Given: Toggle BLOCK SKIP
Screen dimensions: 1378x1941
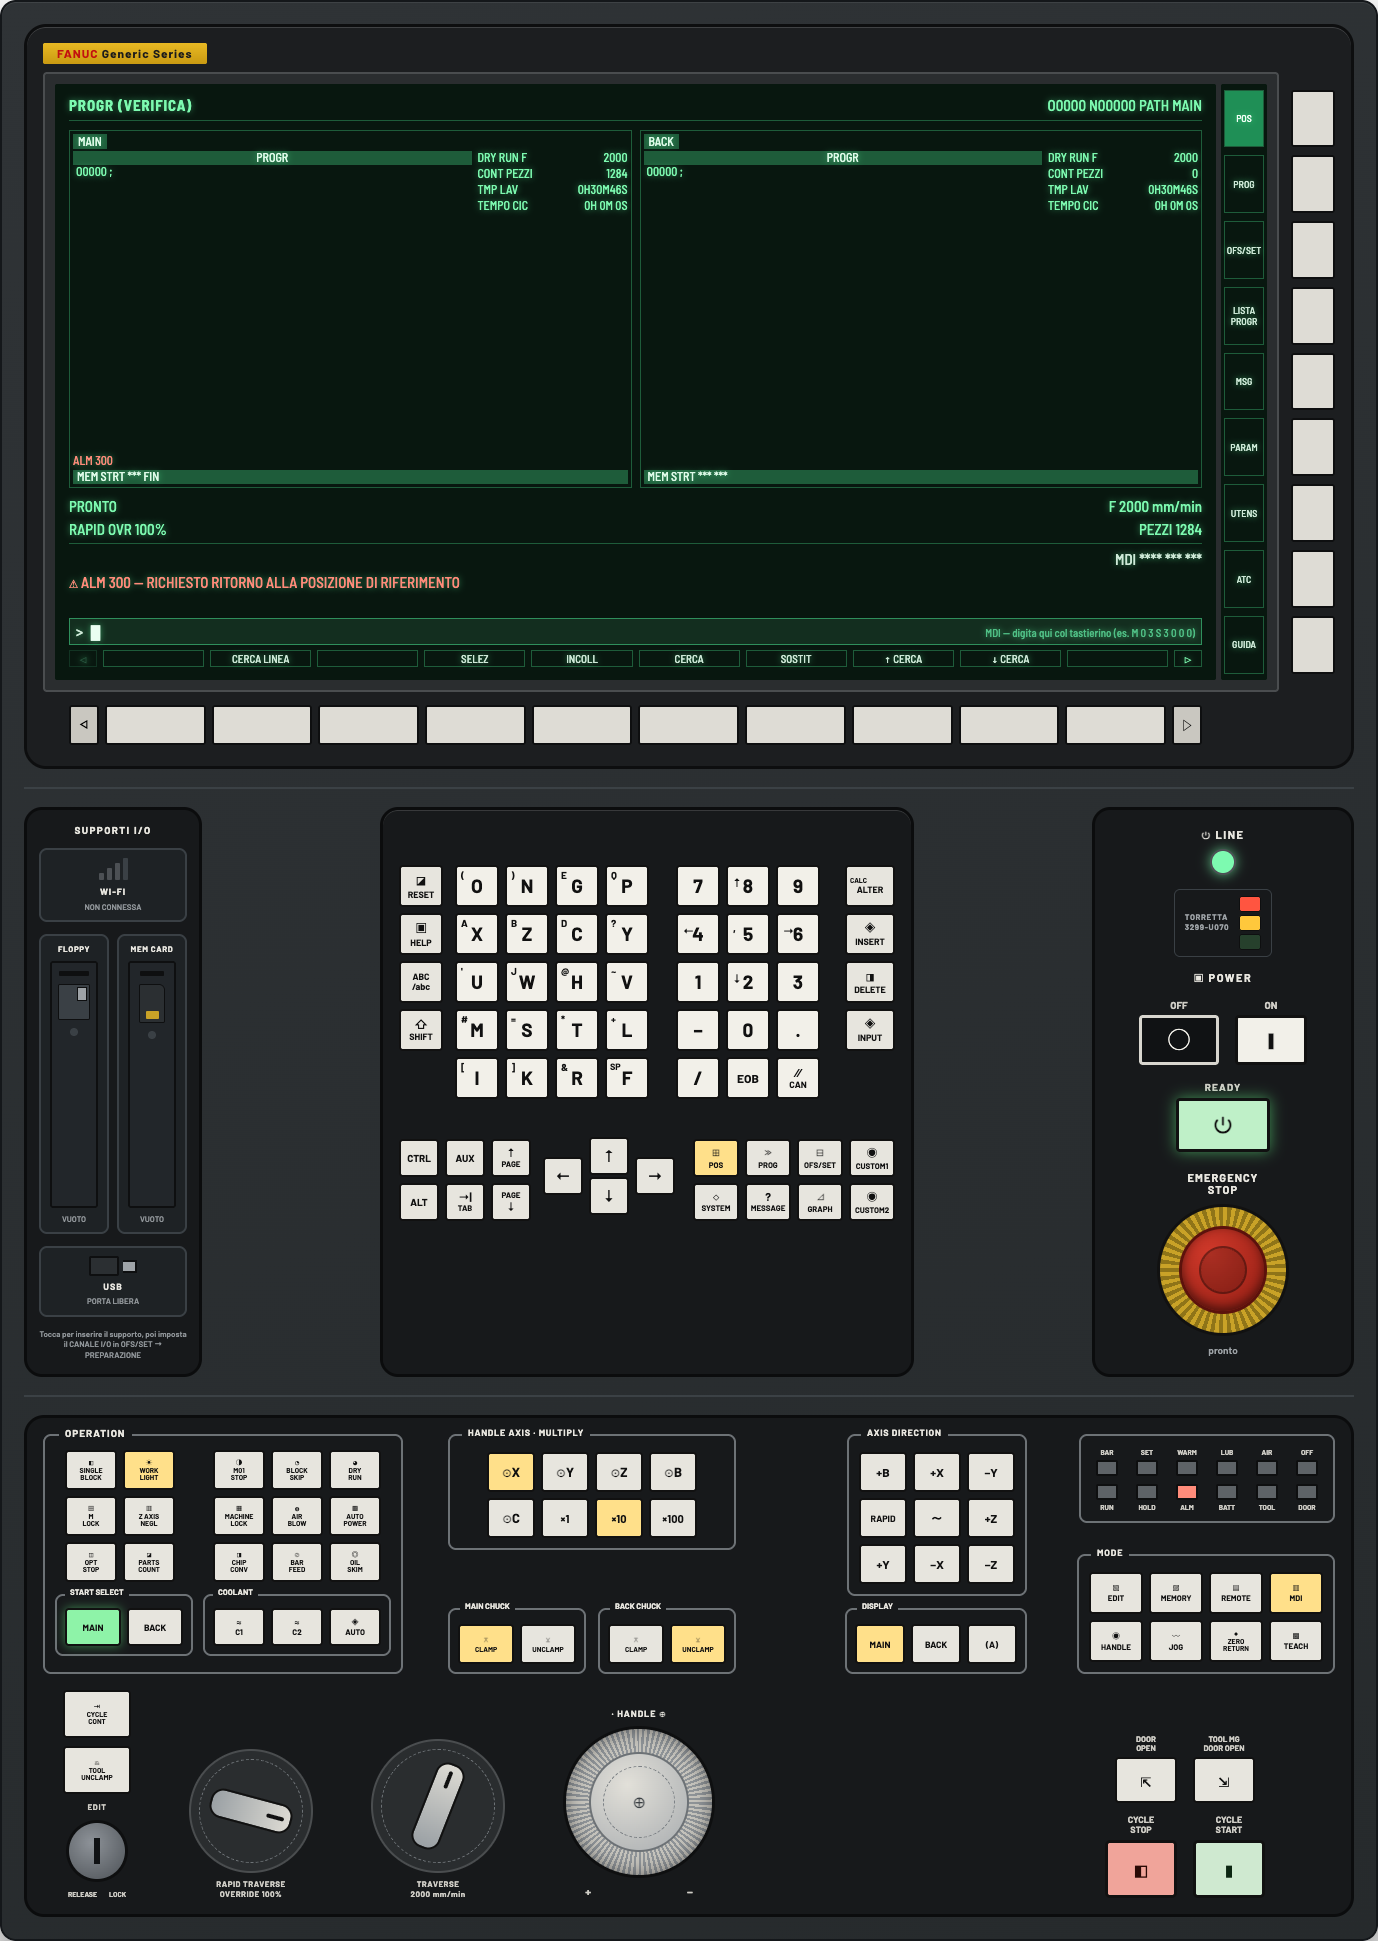Looking at the screenshot, I should (x=297, y=1471).
